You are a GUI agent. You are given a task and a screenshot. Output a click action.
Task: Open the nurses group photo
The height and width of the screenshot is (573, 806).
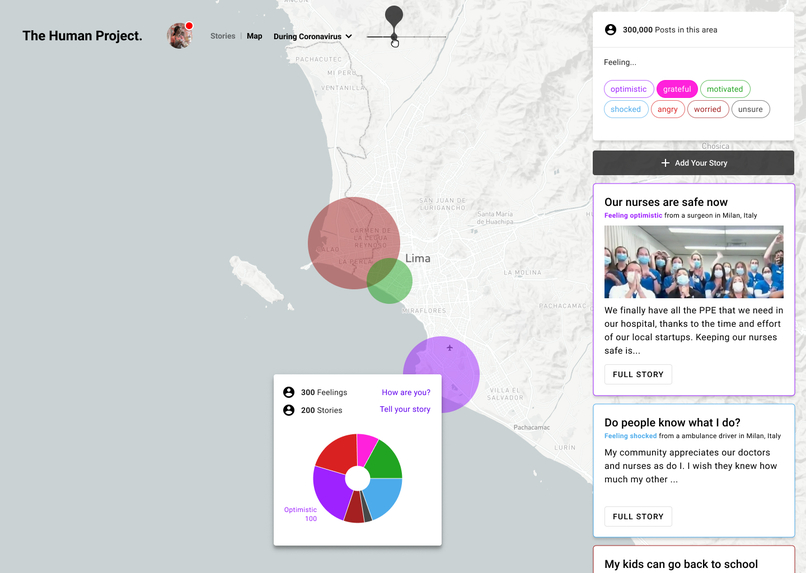694,262
